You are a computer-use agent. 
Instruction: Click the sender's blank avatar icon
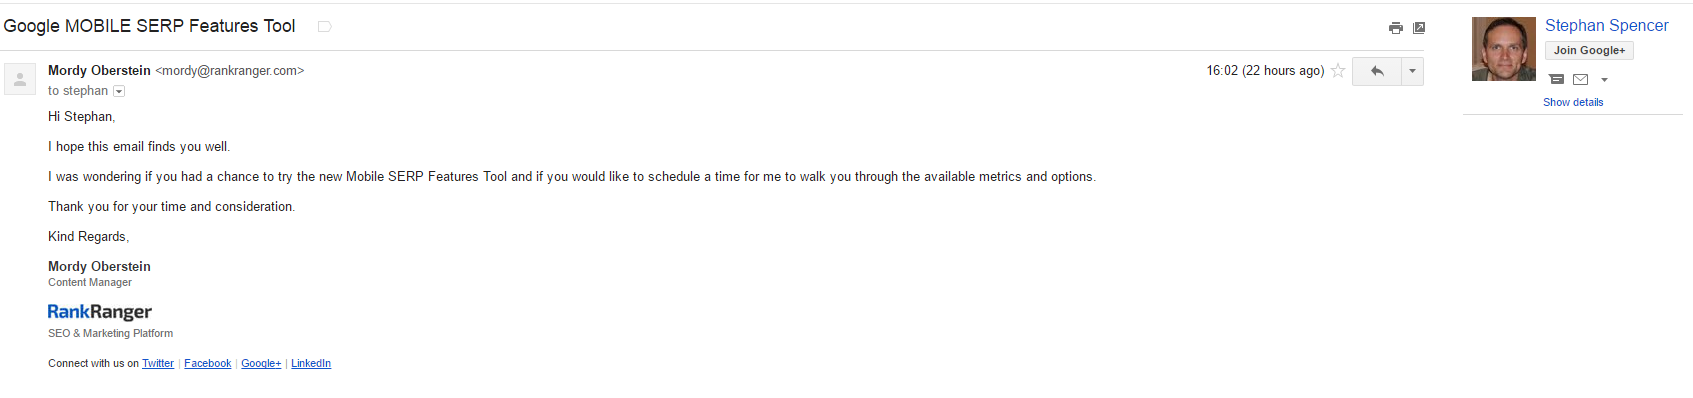click(x=20, y=79)
